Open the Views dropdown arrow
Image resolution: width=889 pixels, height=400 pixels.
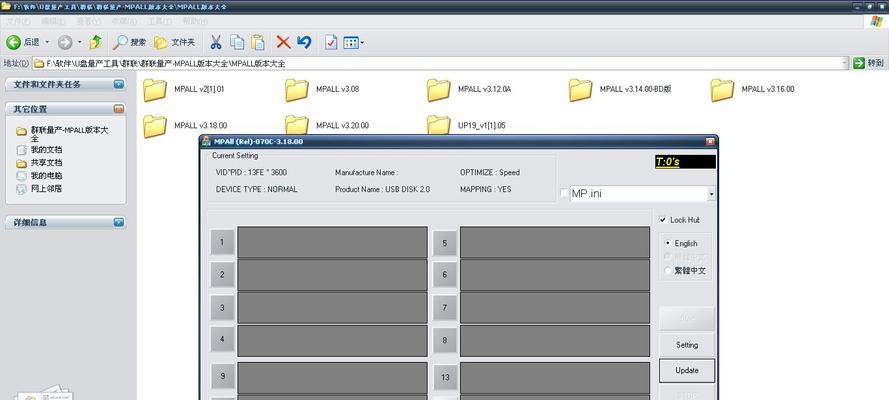click(x=362, y=42)
